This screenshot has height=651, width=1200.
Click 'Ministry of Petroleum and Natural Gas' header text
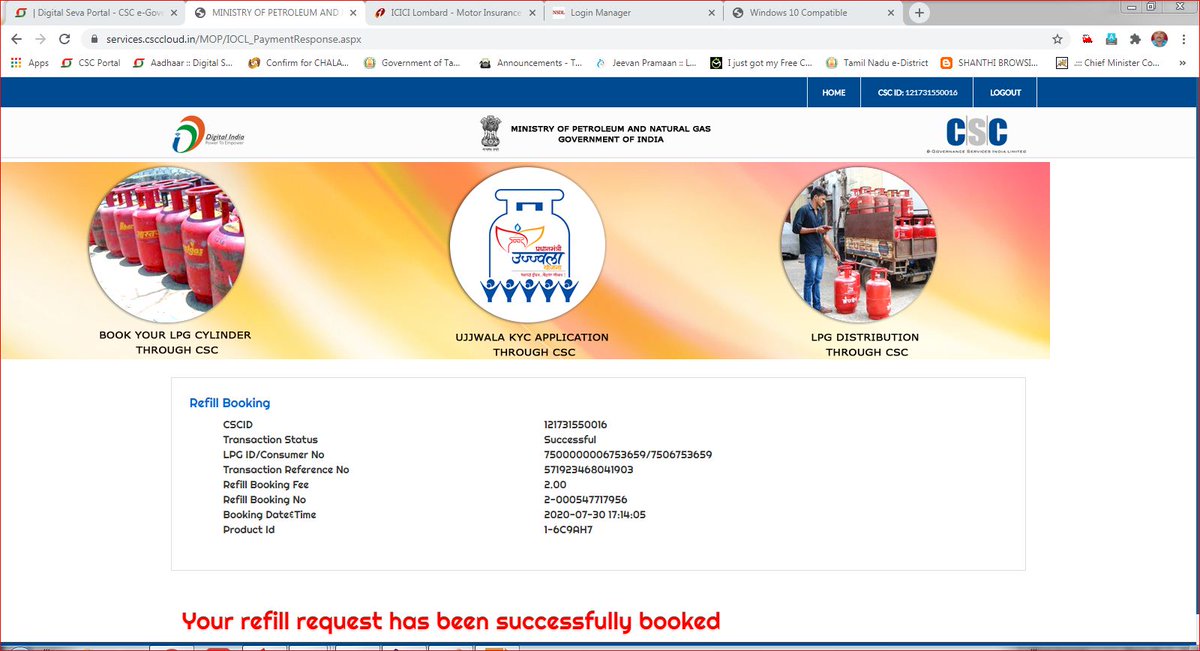point(610,129)
